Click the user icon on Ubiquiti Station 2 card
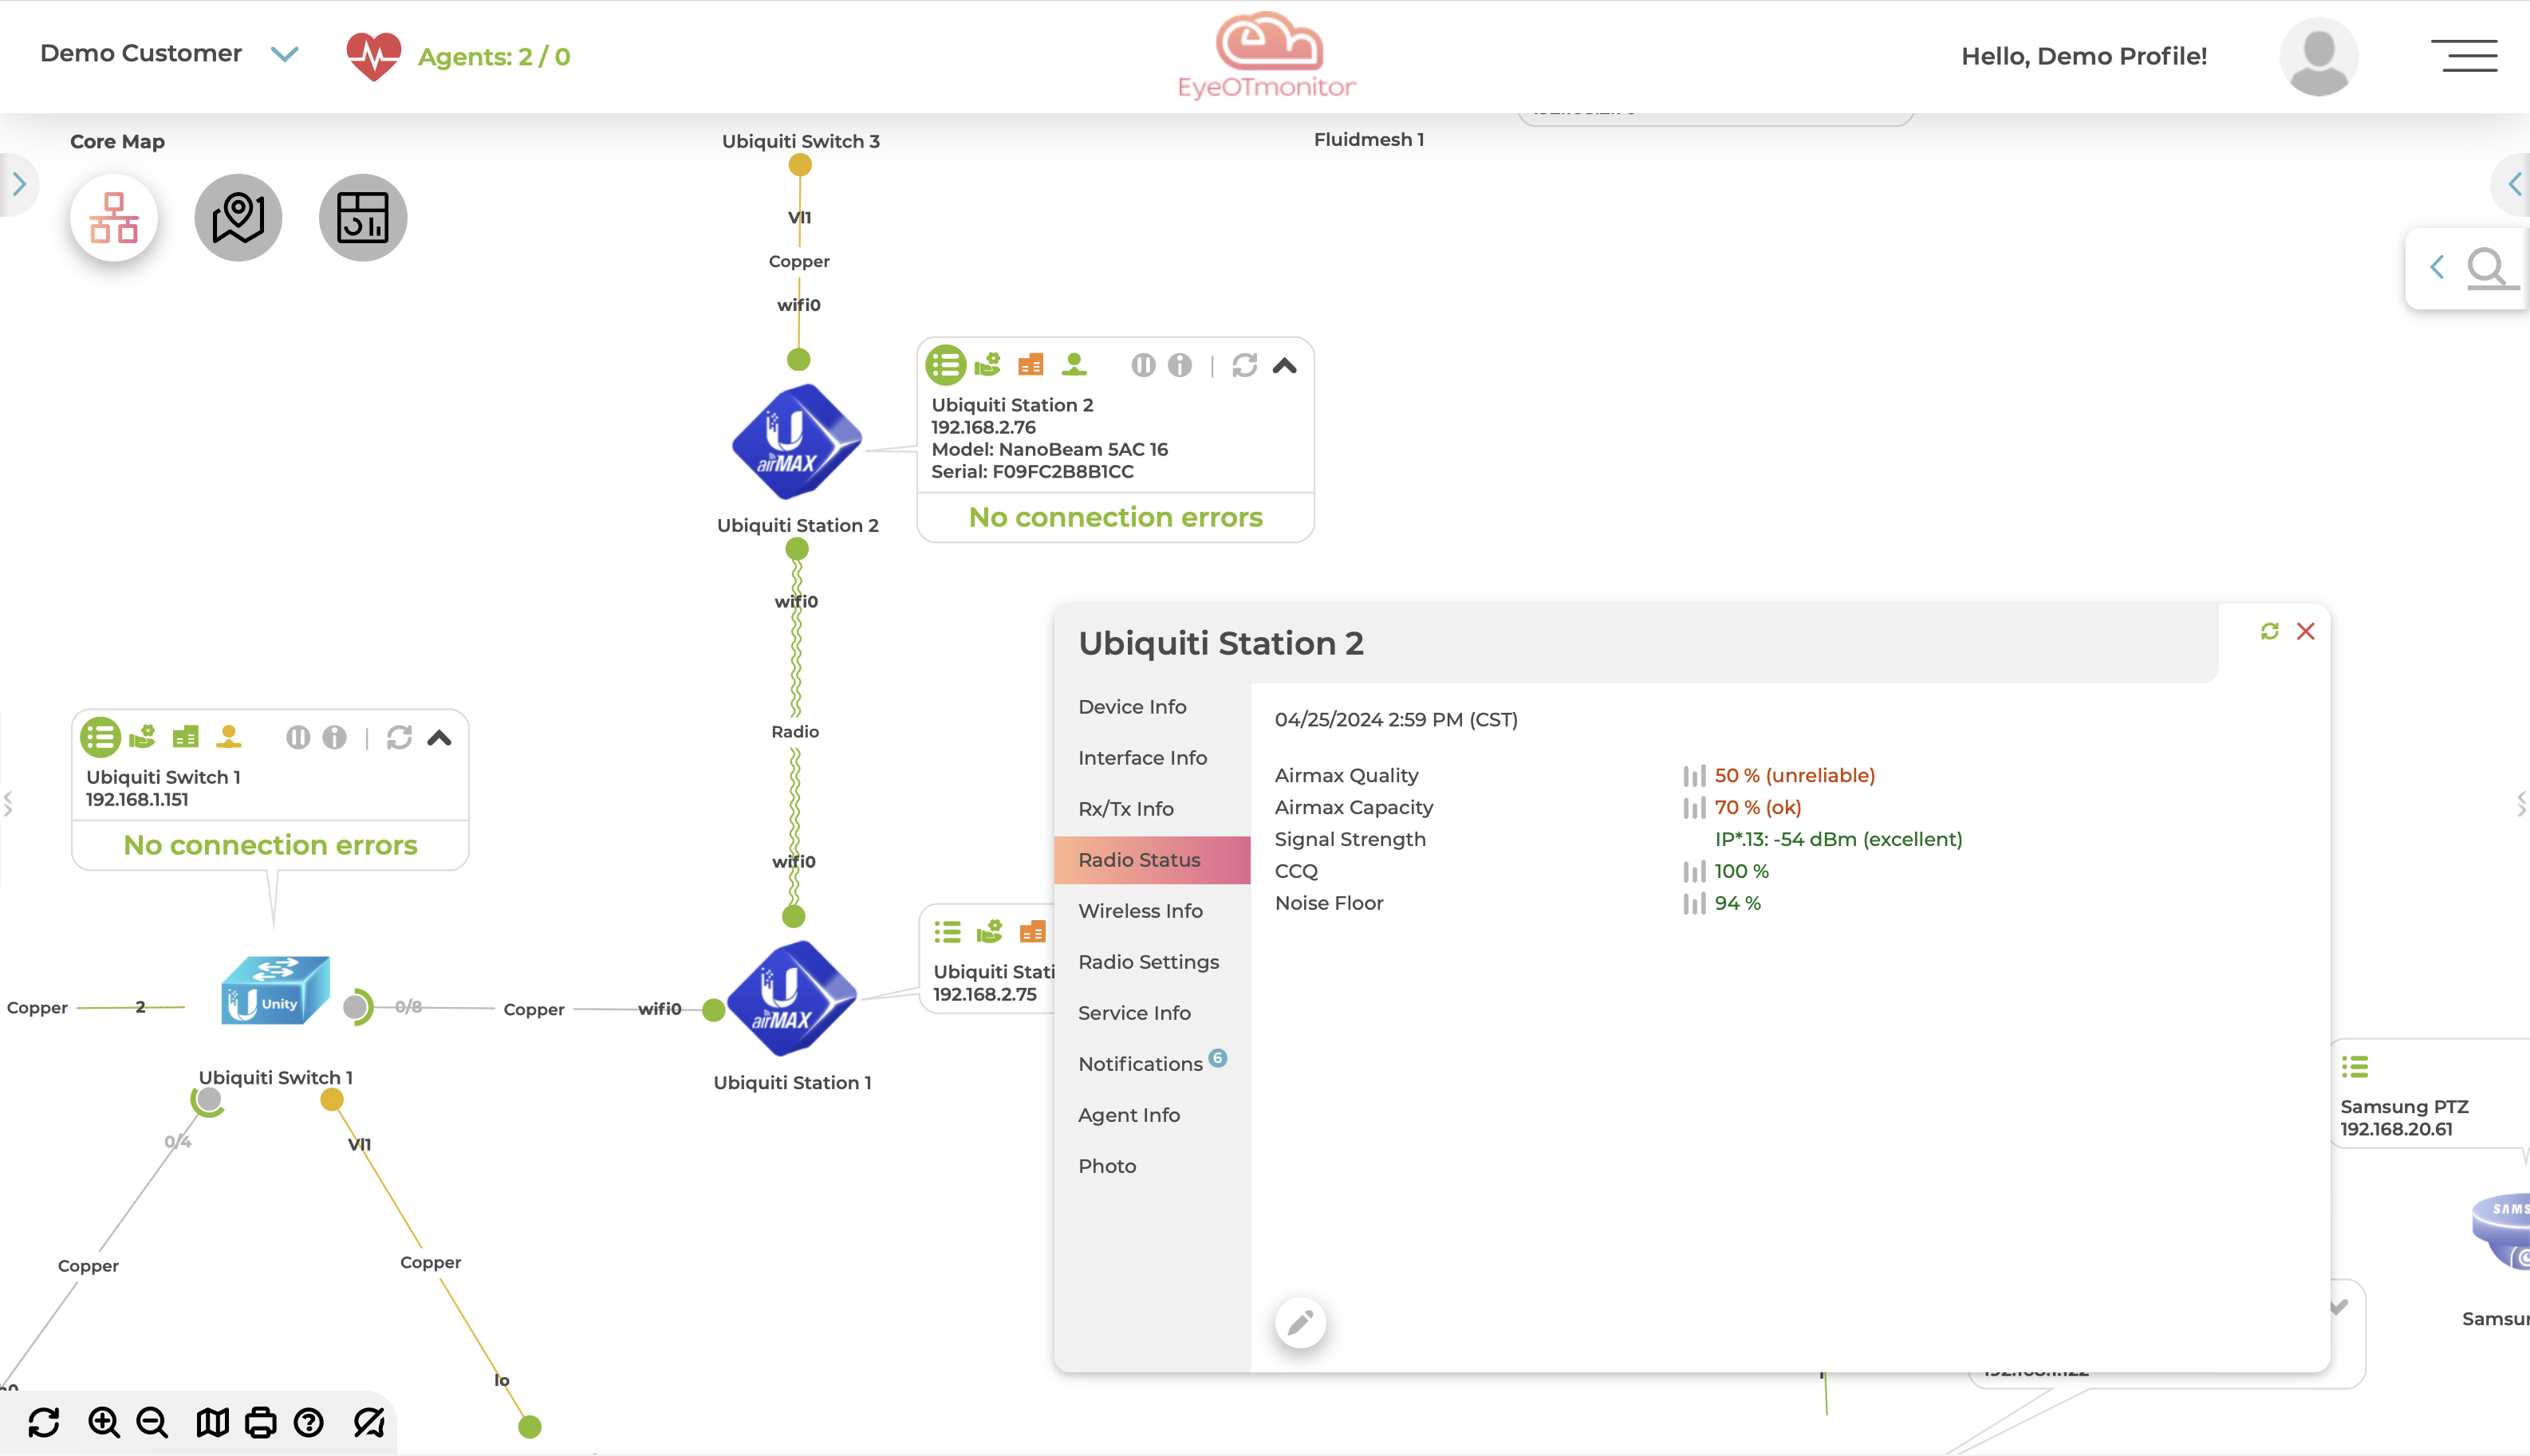This screenshot has height=1456, width=2530. coord(1074,365)
